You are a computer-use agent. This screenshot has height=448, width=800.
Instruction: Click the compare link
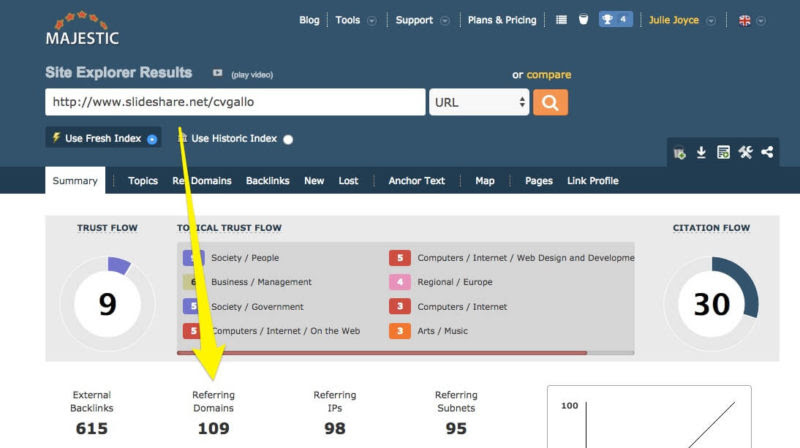point(549,74)
